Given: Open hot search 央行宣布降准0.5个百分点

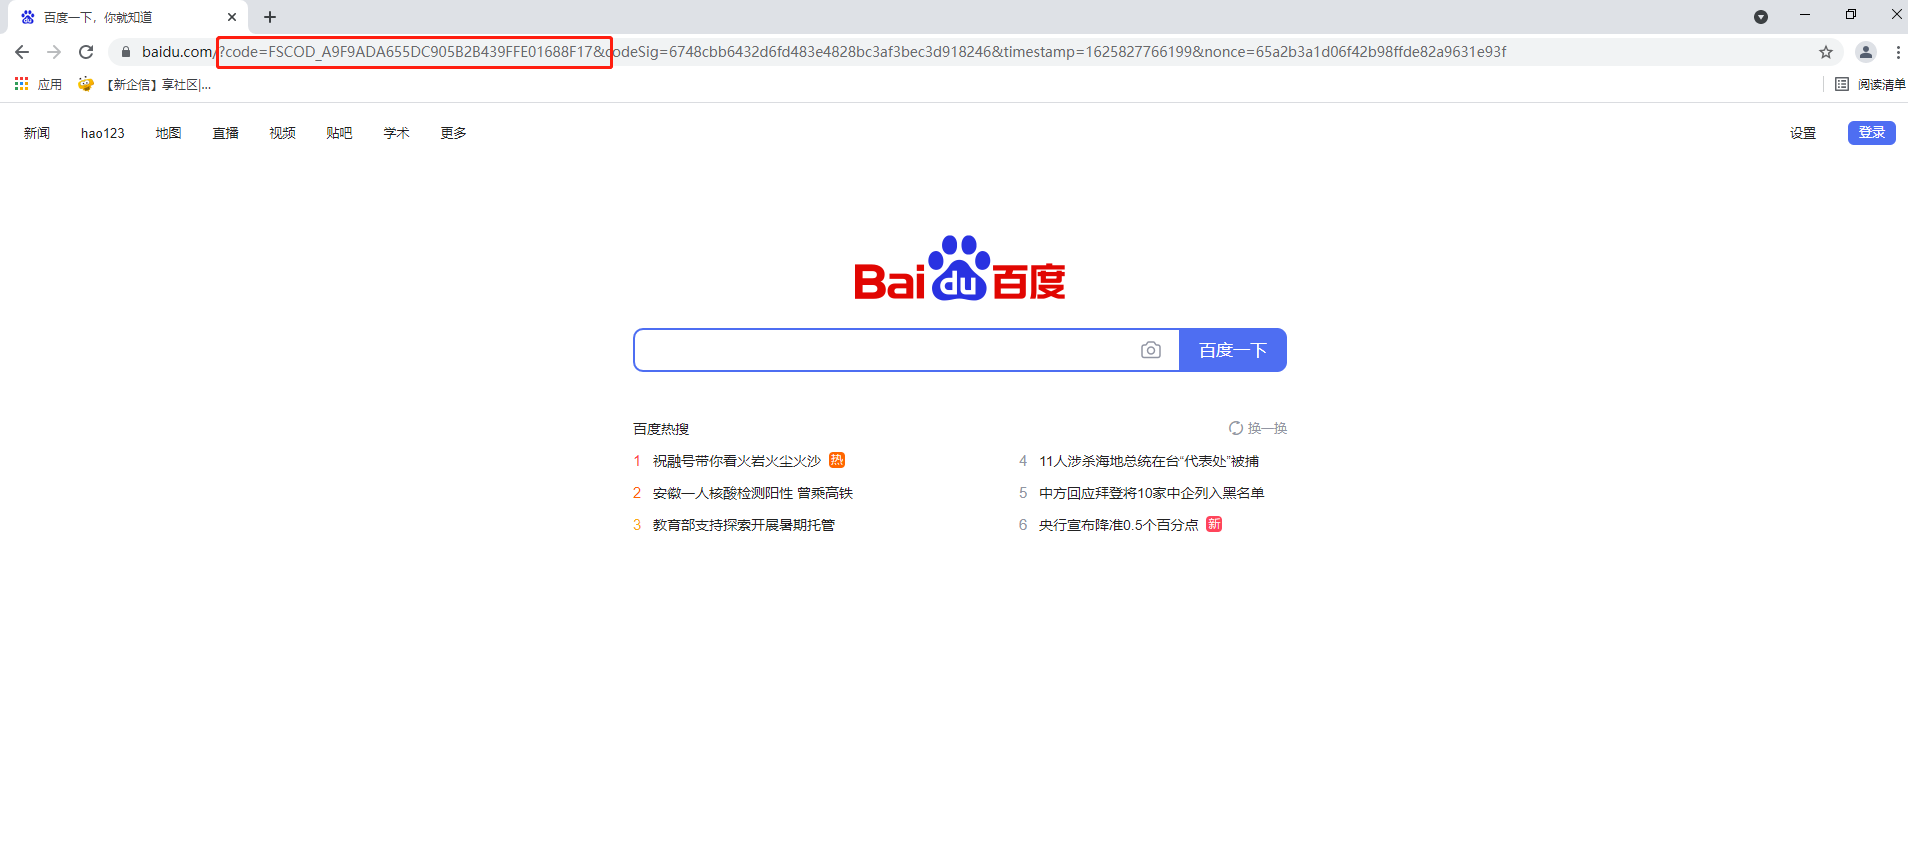Looking at the screenshot, I should [x=1119, y=525].
